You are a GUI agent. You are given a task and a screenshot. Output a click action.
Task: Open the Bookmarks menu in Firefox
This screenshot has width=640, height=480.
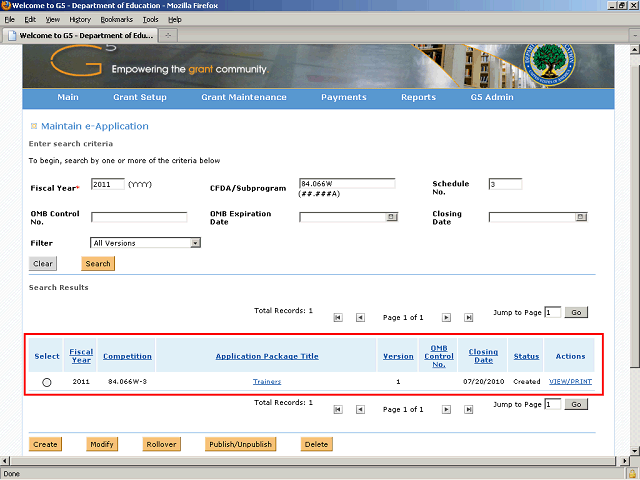click(116, 19)
